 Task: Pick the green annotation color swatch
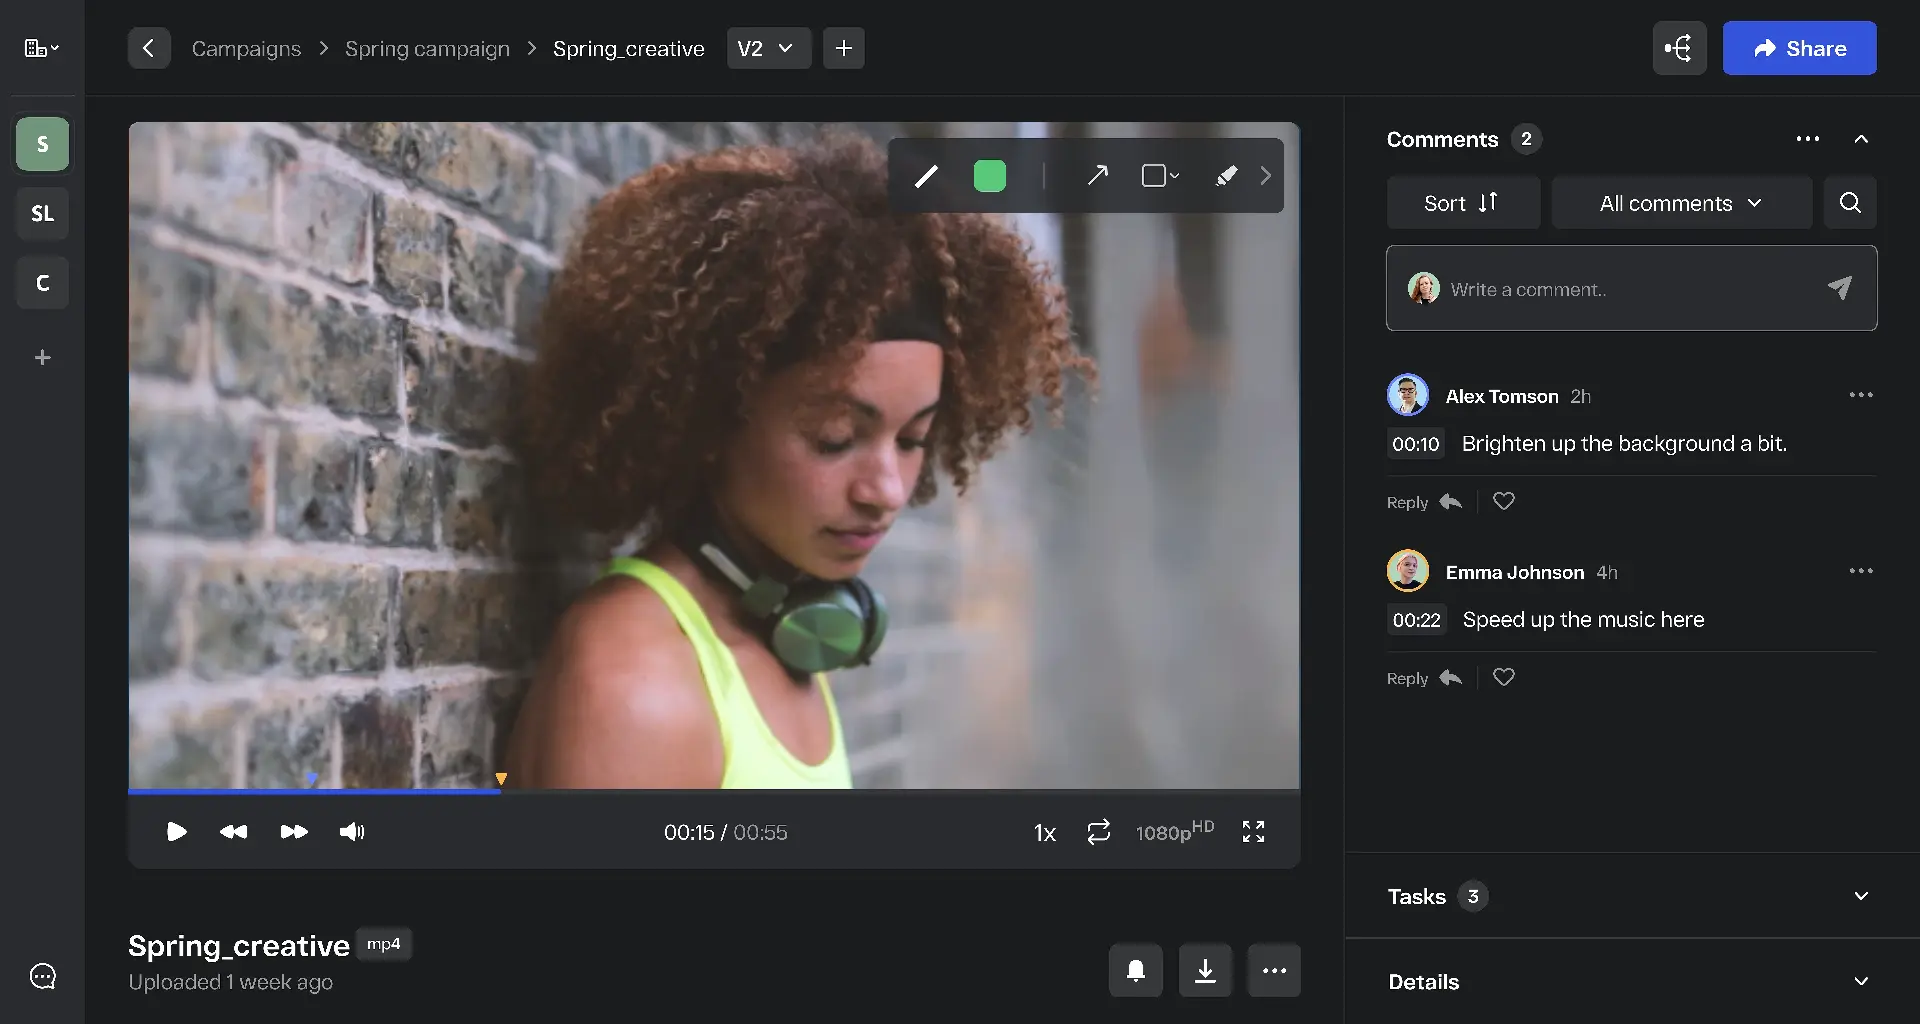click(x=989, y=176)
